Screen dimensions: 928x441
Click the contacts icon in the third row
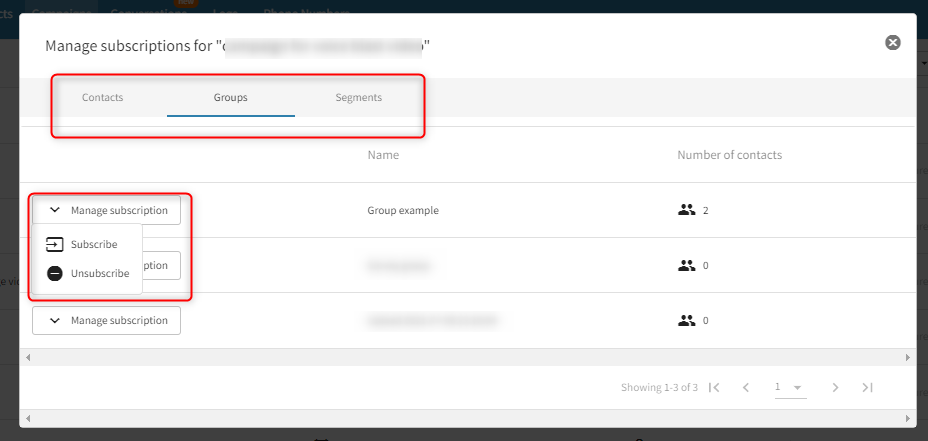tap(686, 321)
